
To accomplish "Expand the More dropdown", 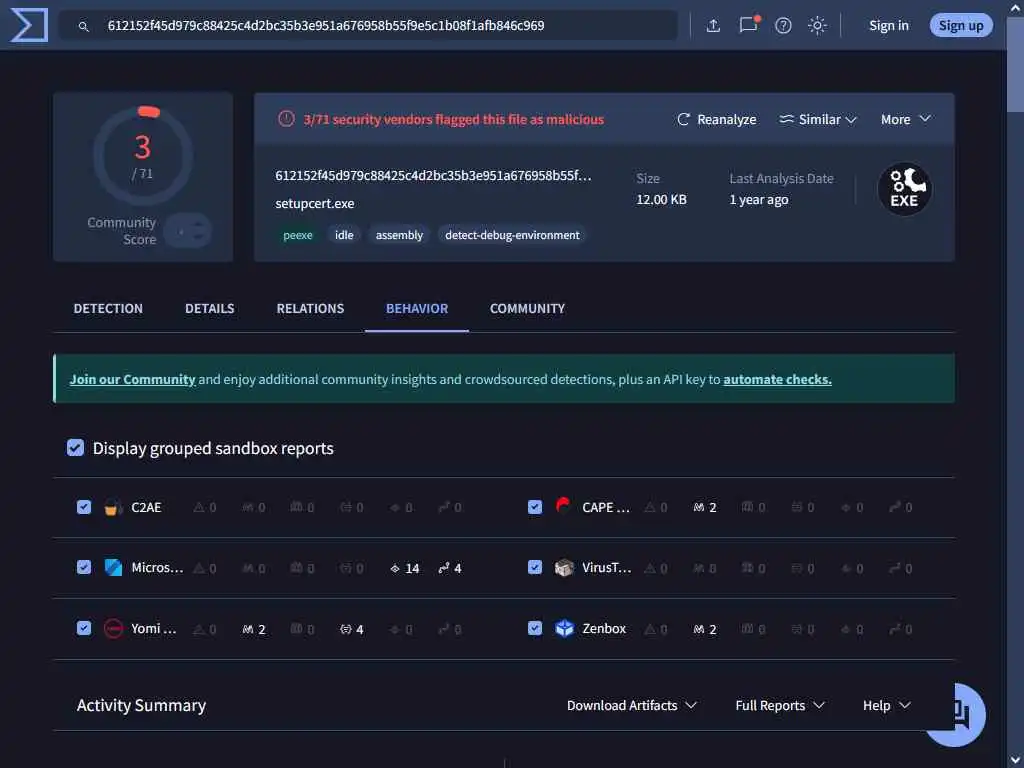I will coord(905,120).
